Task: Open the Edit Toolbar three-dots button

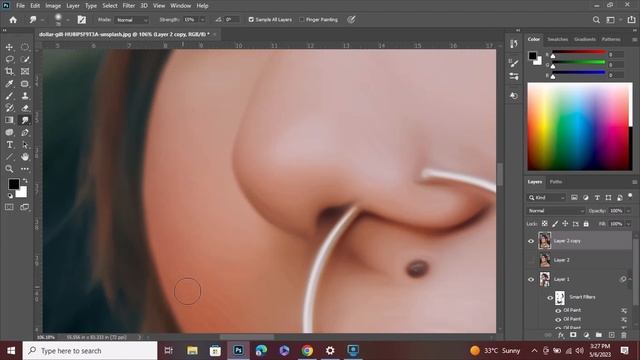Action: point(25,169)
